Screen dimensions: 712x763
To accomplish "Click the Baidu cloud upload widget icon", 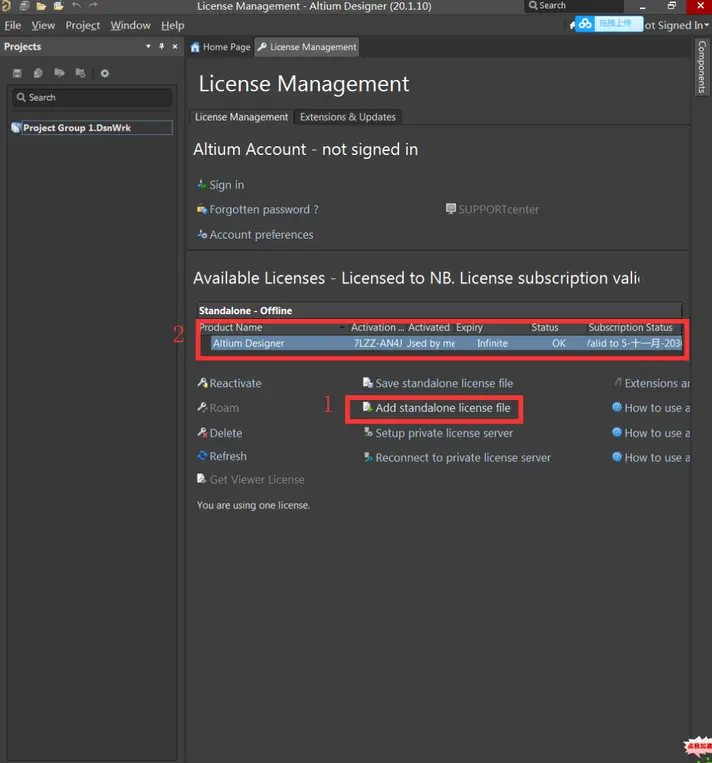I will coord(585,24).
